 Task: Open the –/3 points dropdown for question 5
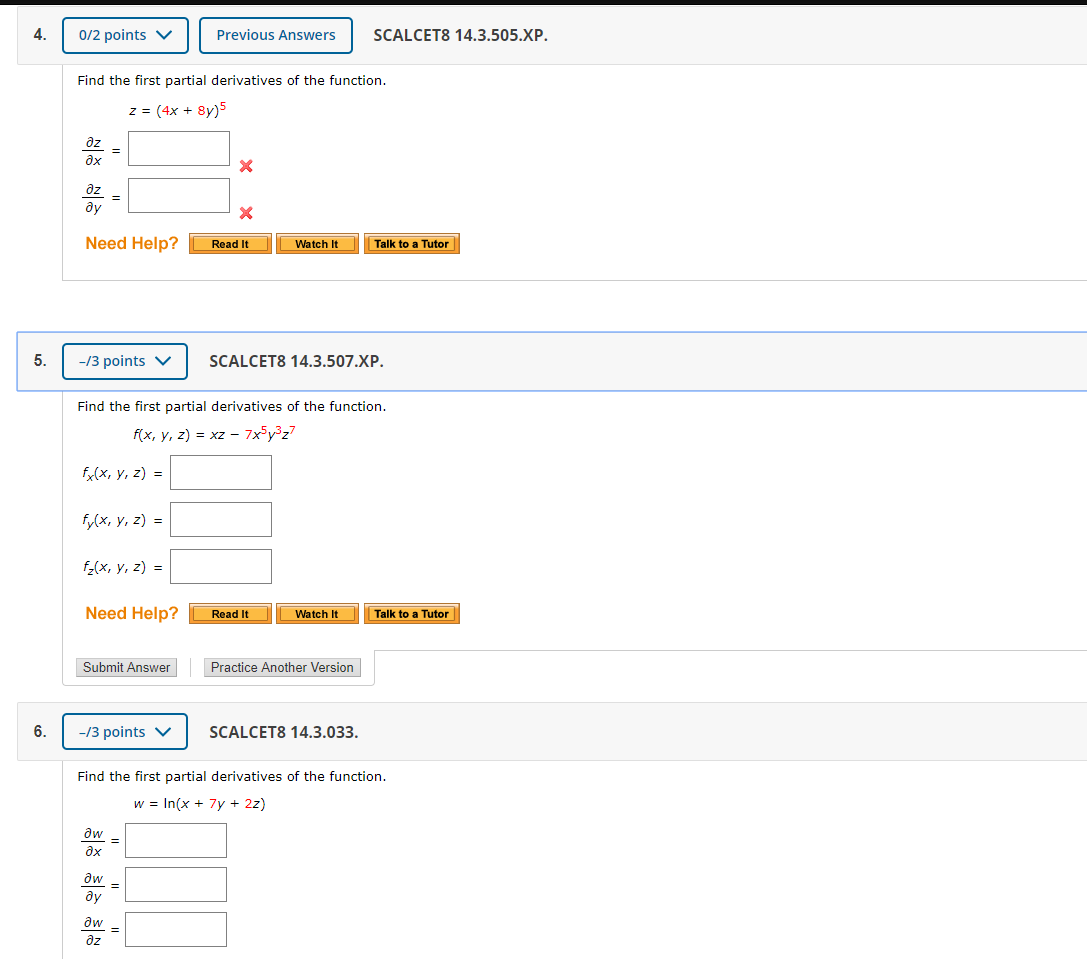coord(124,361)
